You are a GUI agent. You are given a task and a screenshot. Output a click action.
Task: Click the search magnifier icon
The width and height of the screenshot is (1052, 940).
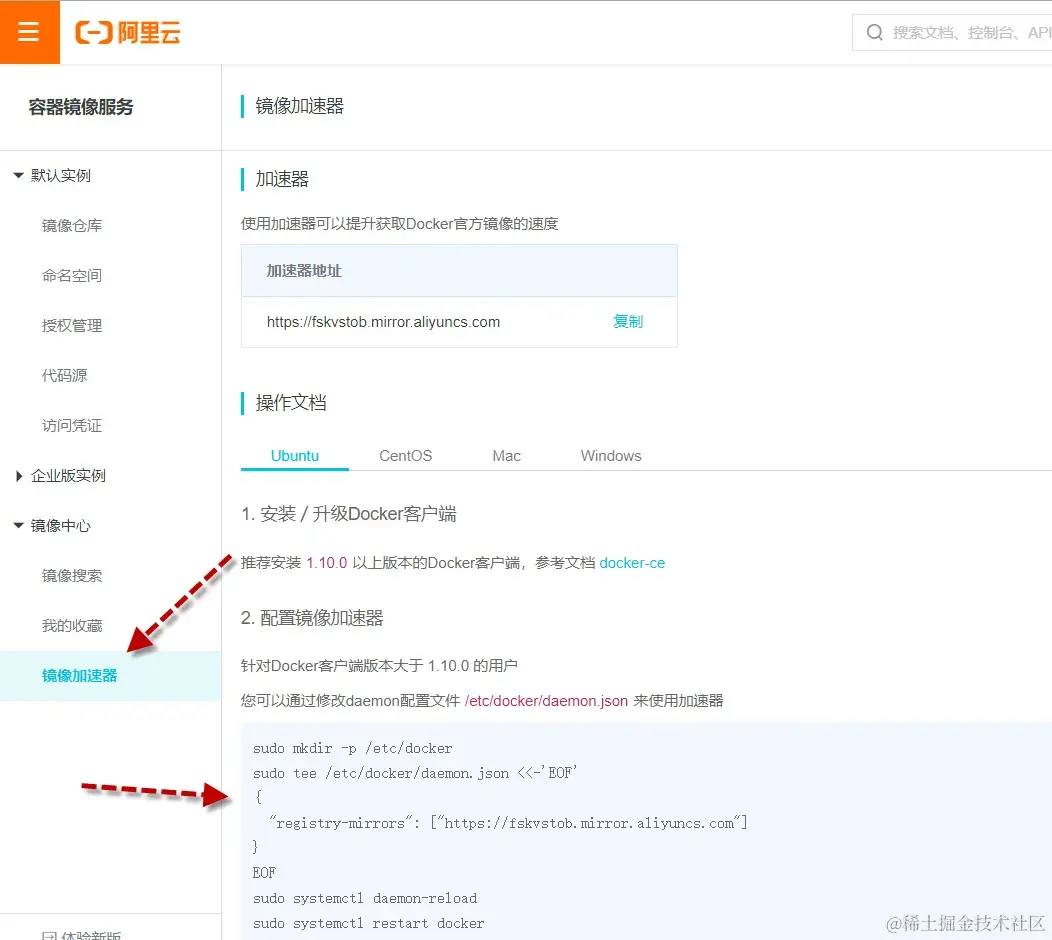pos(874,32)
